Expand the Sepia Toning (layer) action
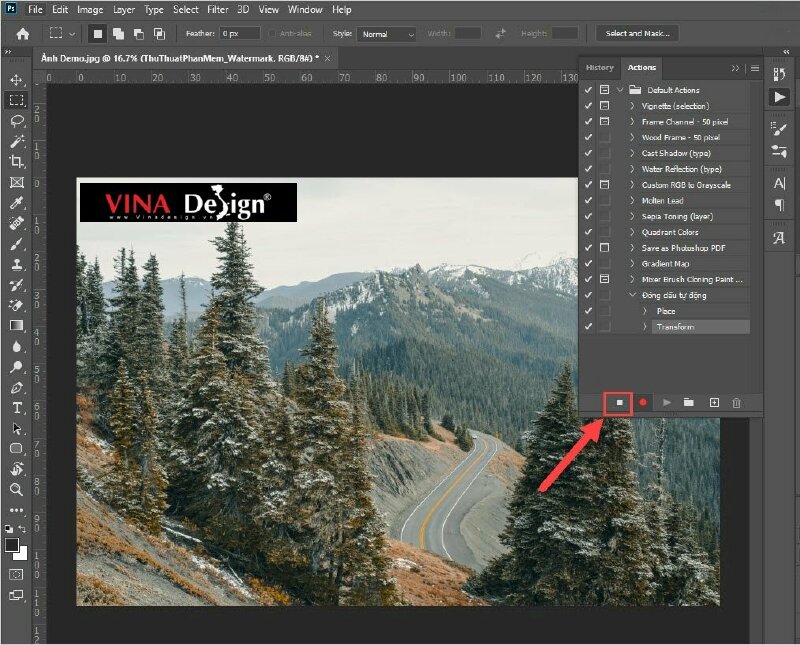 click(632, 217)
